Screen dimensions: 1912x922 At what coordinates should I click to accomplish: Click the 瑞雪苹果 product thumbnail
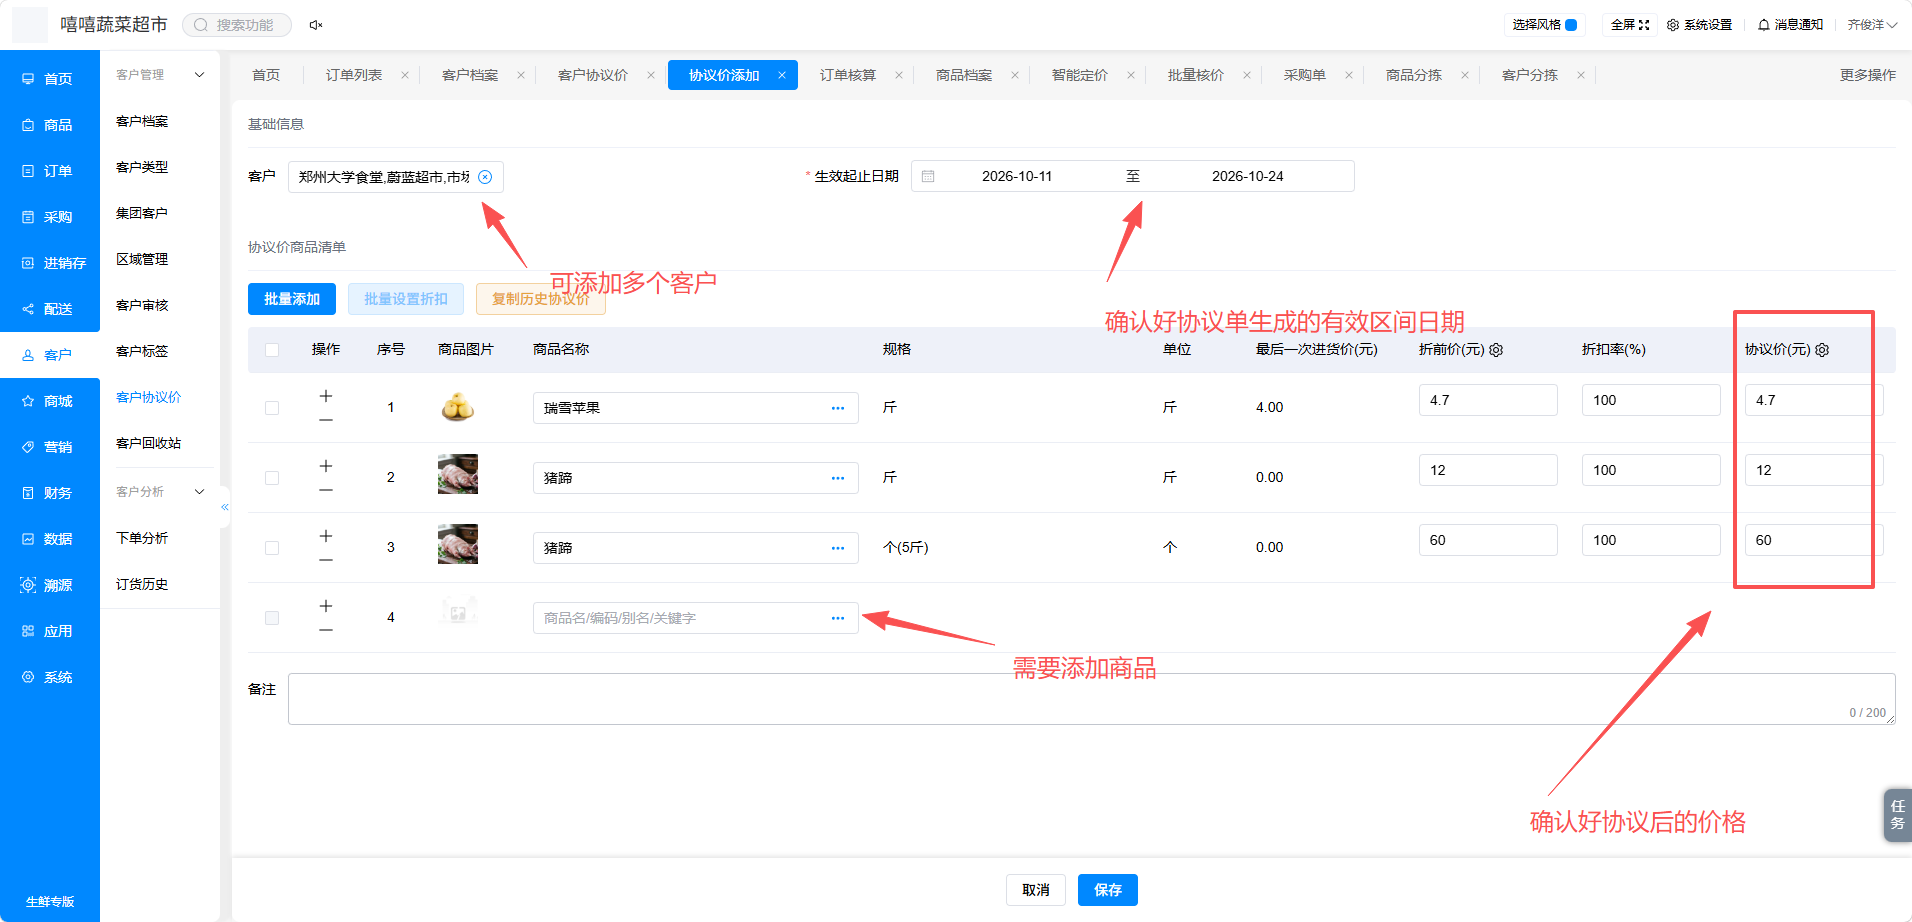[458, 407]
